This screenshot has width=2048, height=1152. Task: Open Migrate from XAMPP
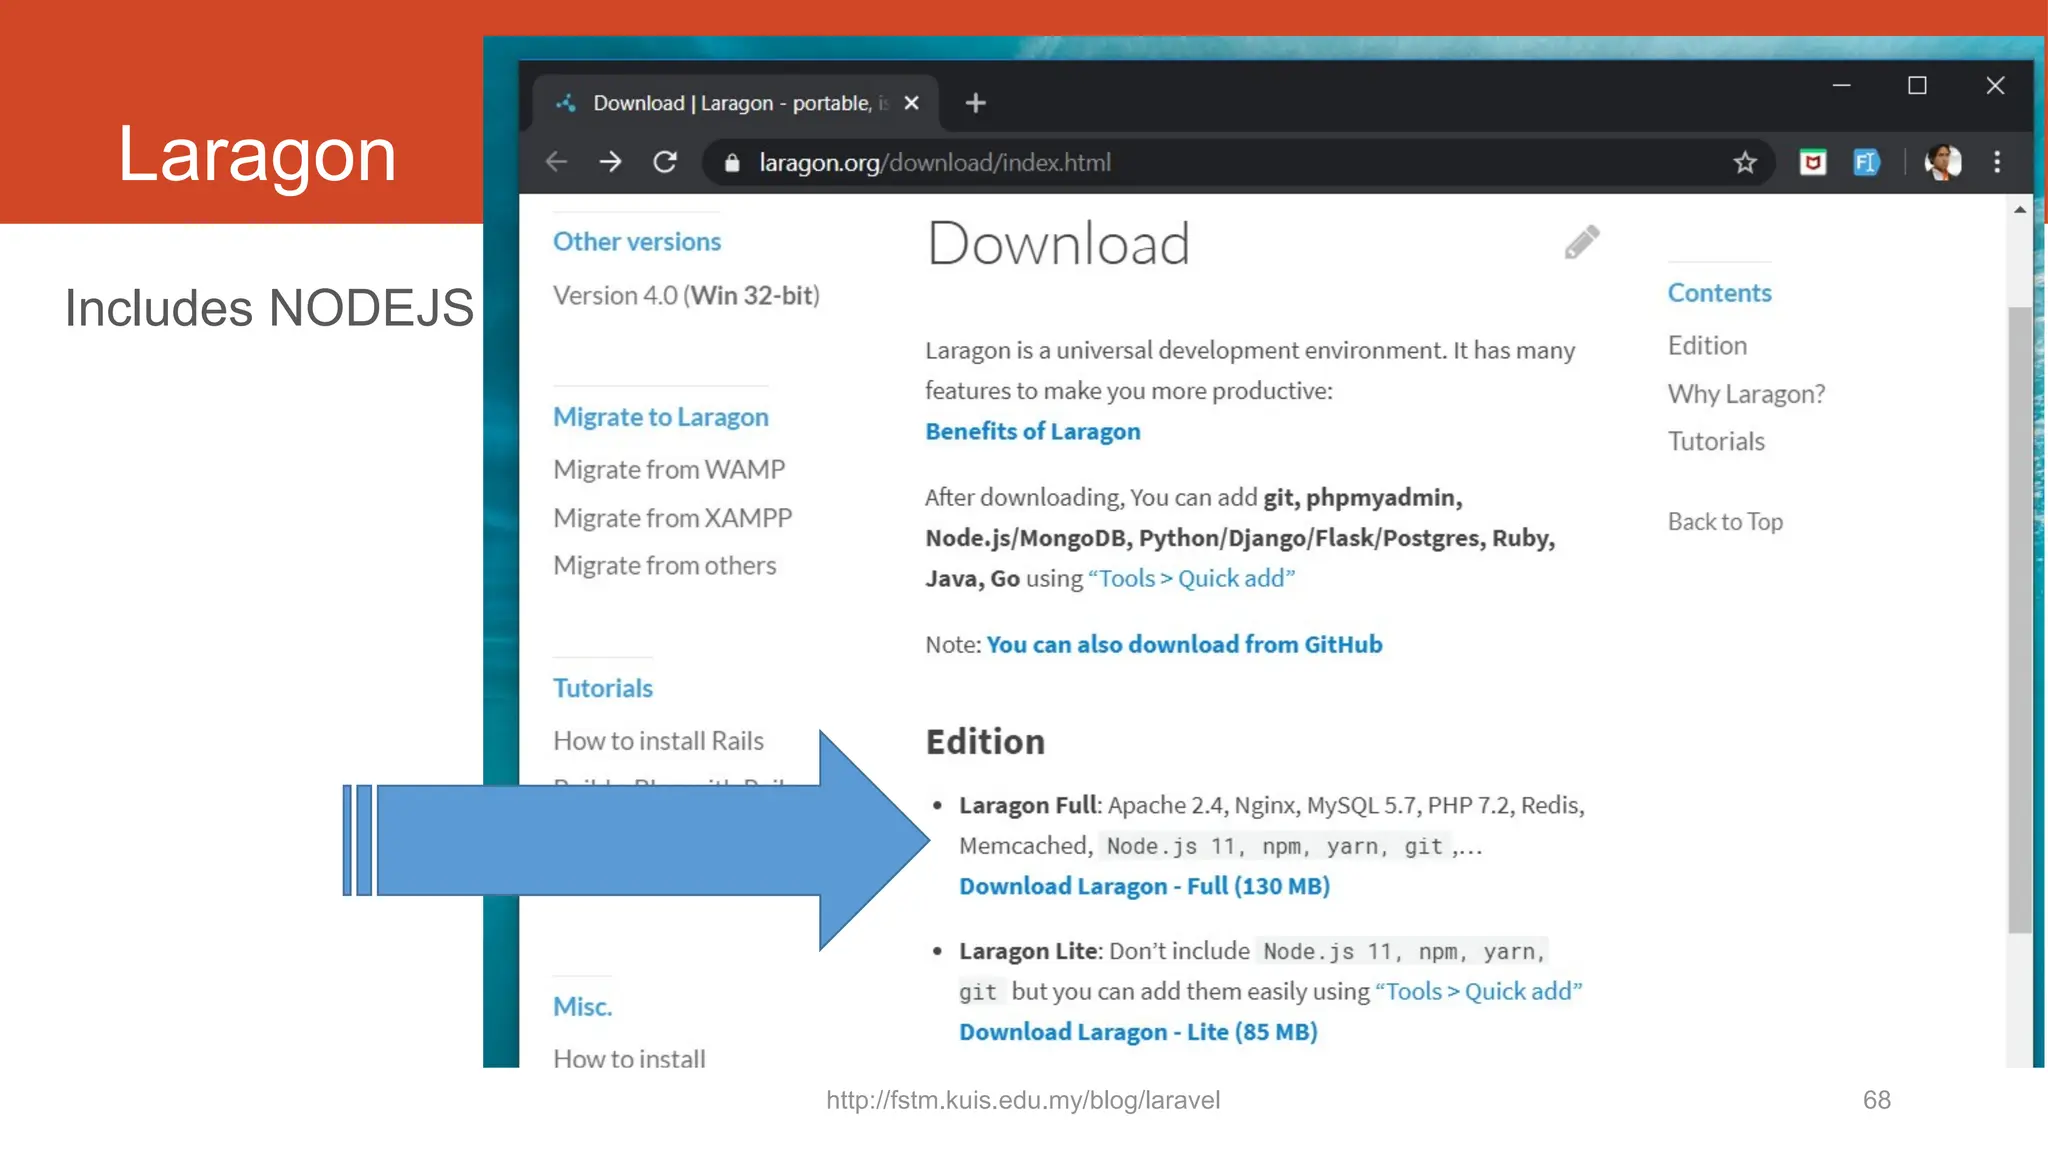tap(672, 518)
